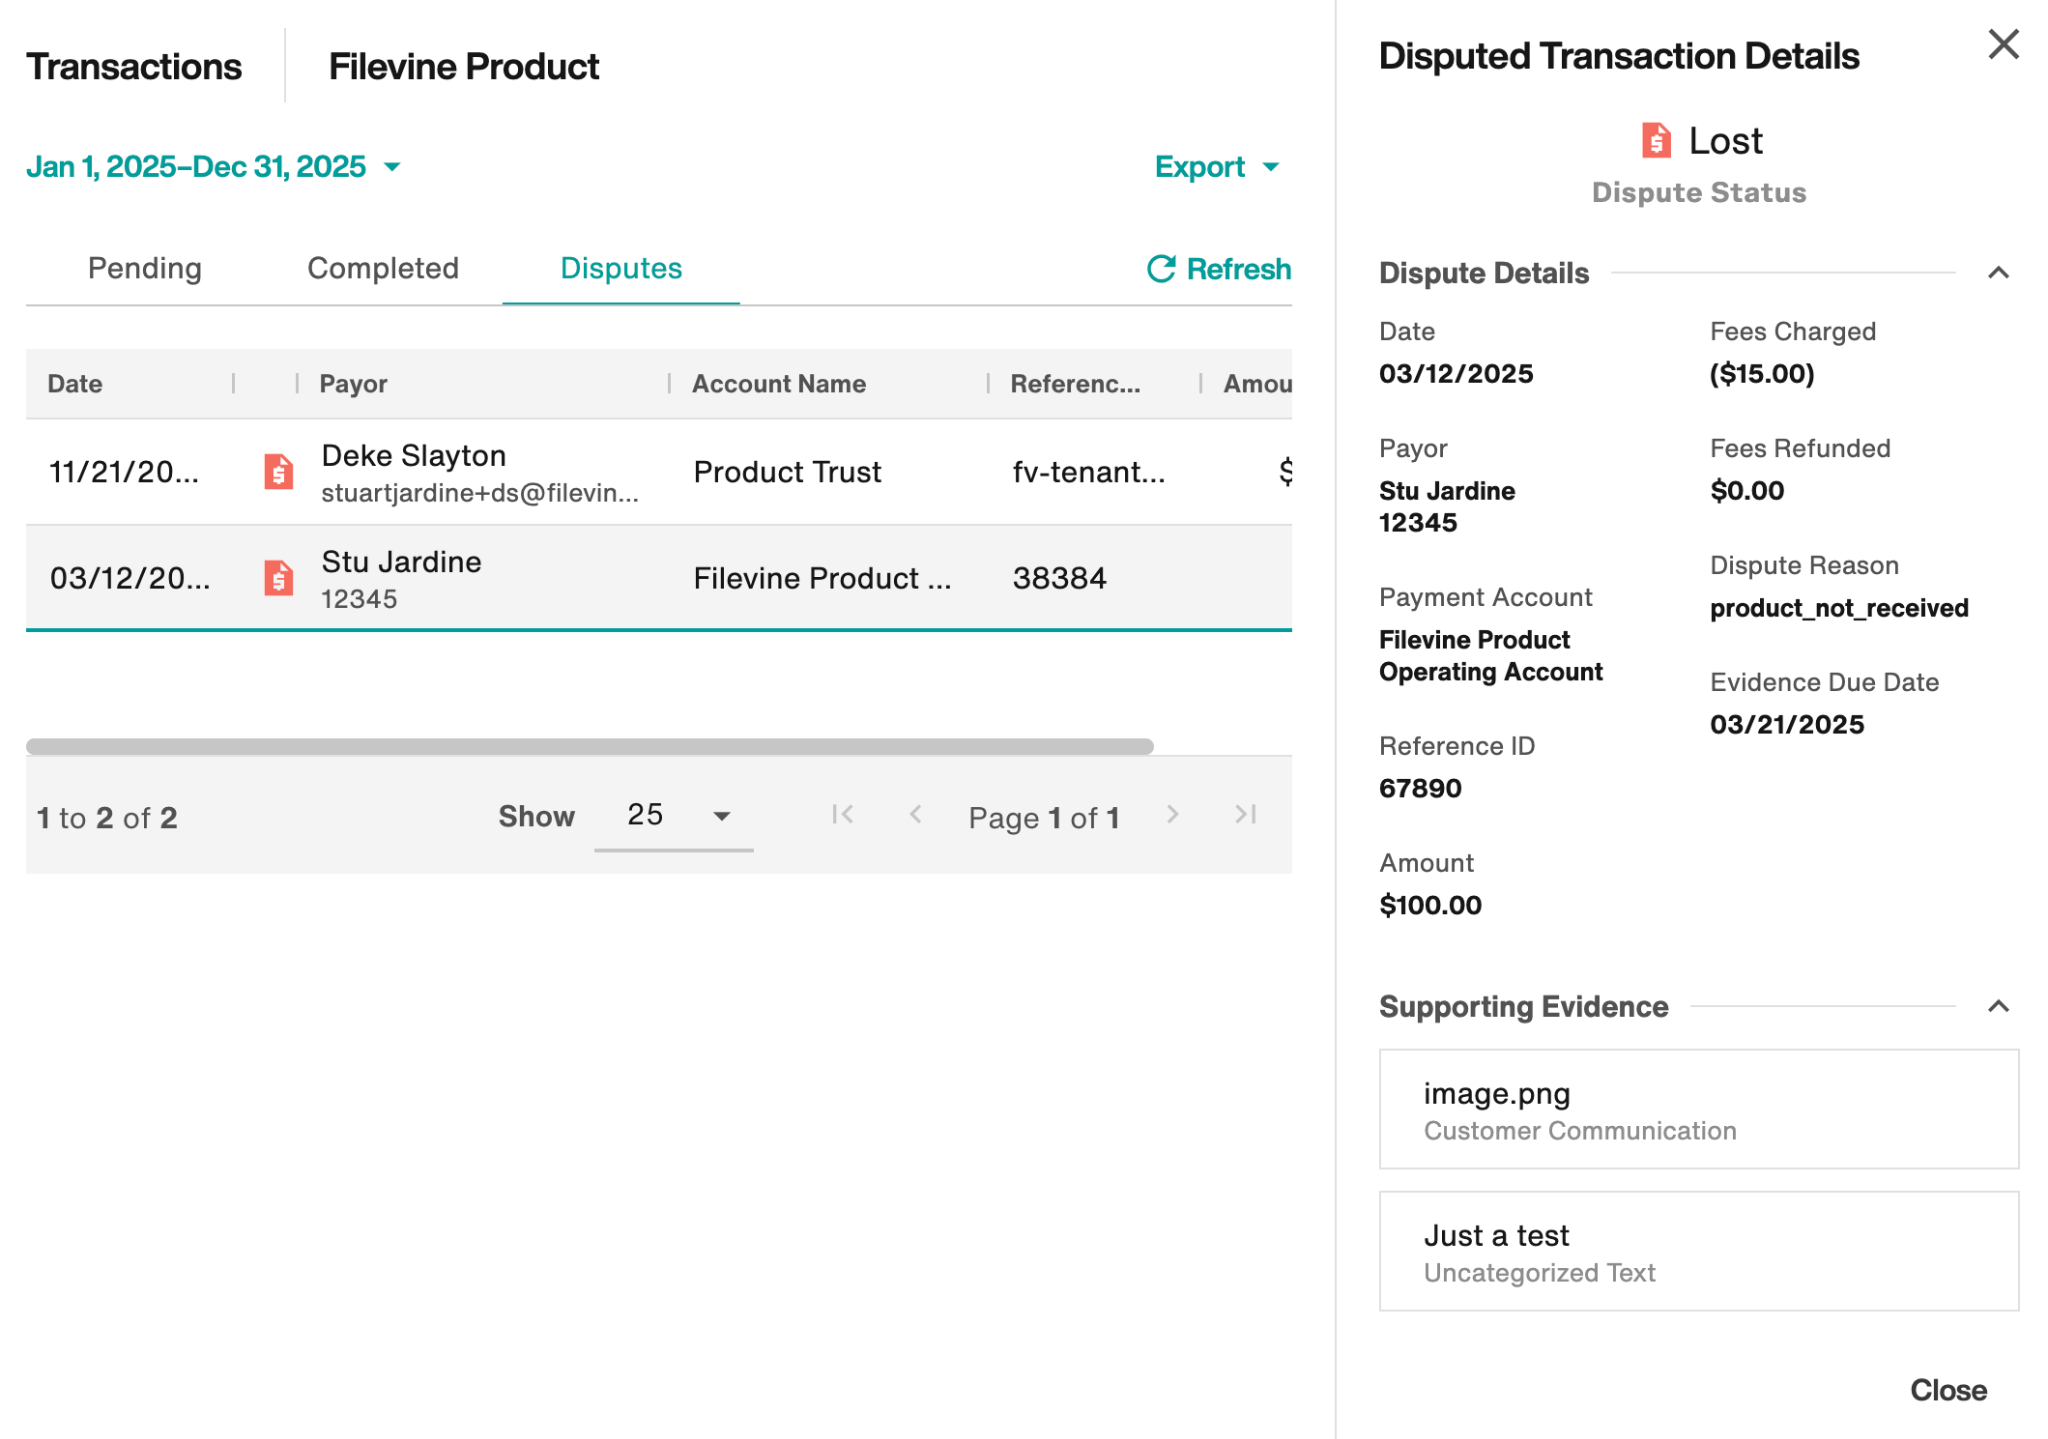Click the Stu Jardine payor in details panel
Viewport: 2048px width, 1439px height.
pyautogui.click(x=1446, y=490)
